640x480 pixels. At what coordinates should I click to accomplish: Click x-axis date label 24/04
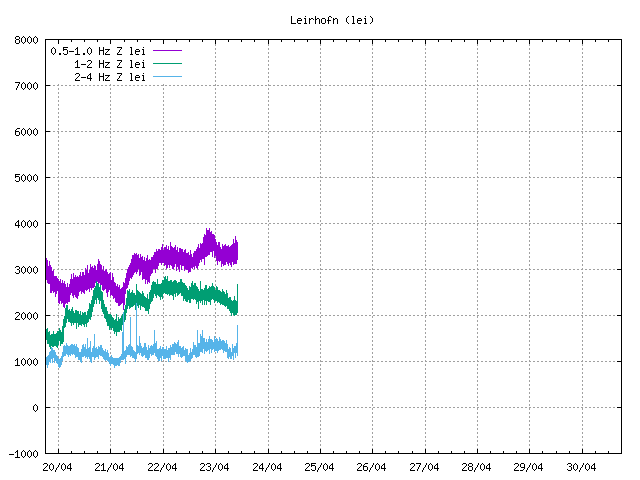(x=267, y=467)
